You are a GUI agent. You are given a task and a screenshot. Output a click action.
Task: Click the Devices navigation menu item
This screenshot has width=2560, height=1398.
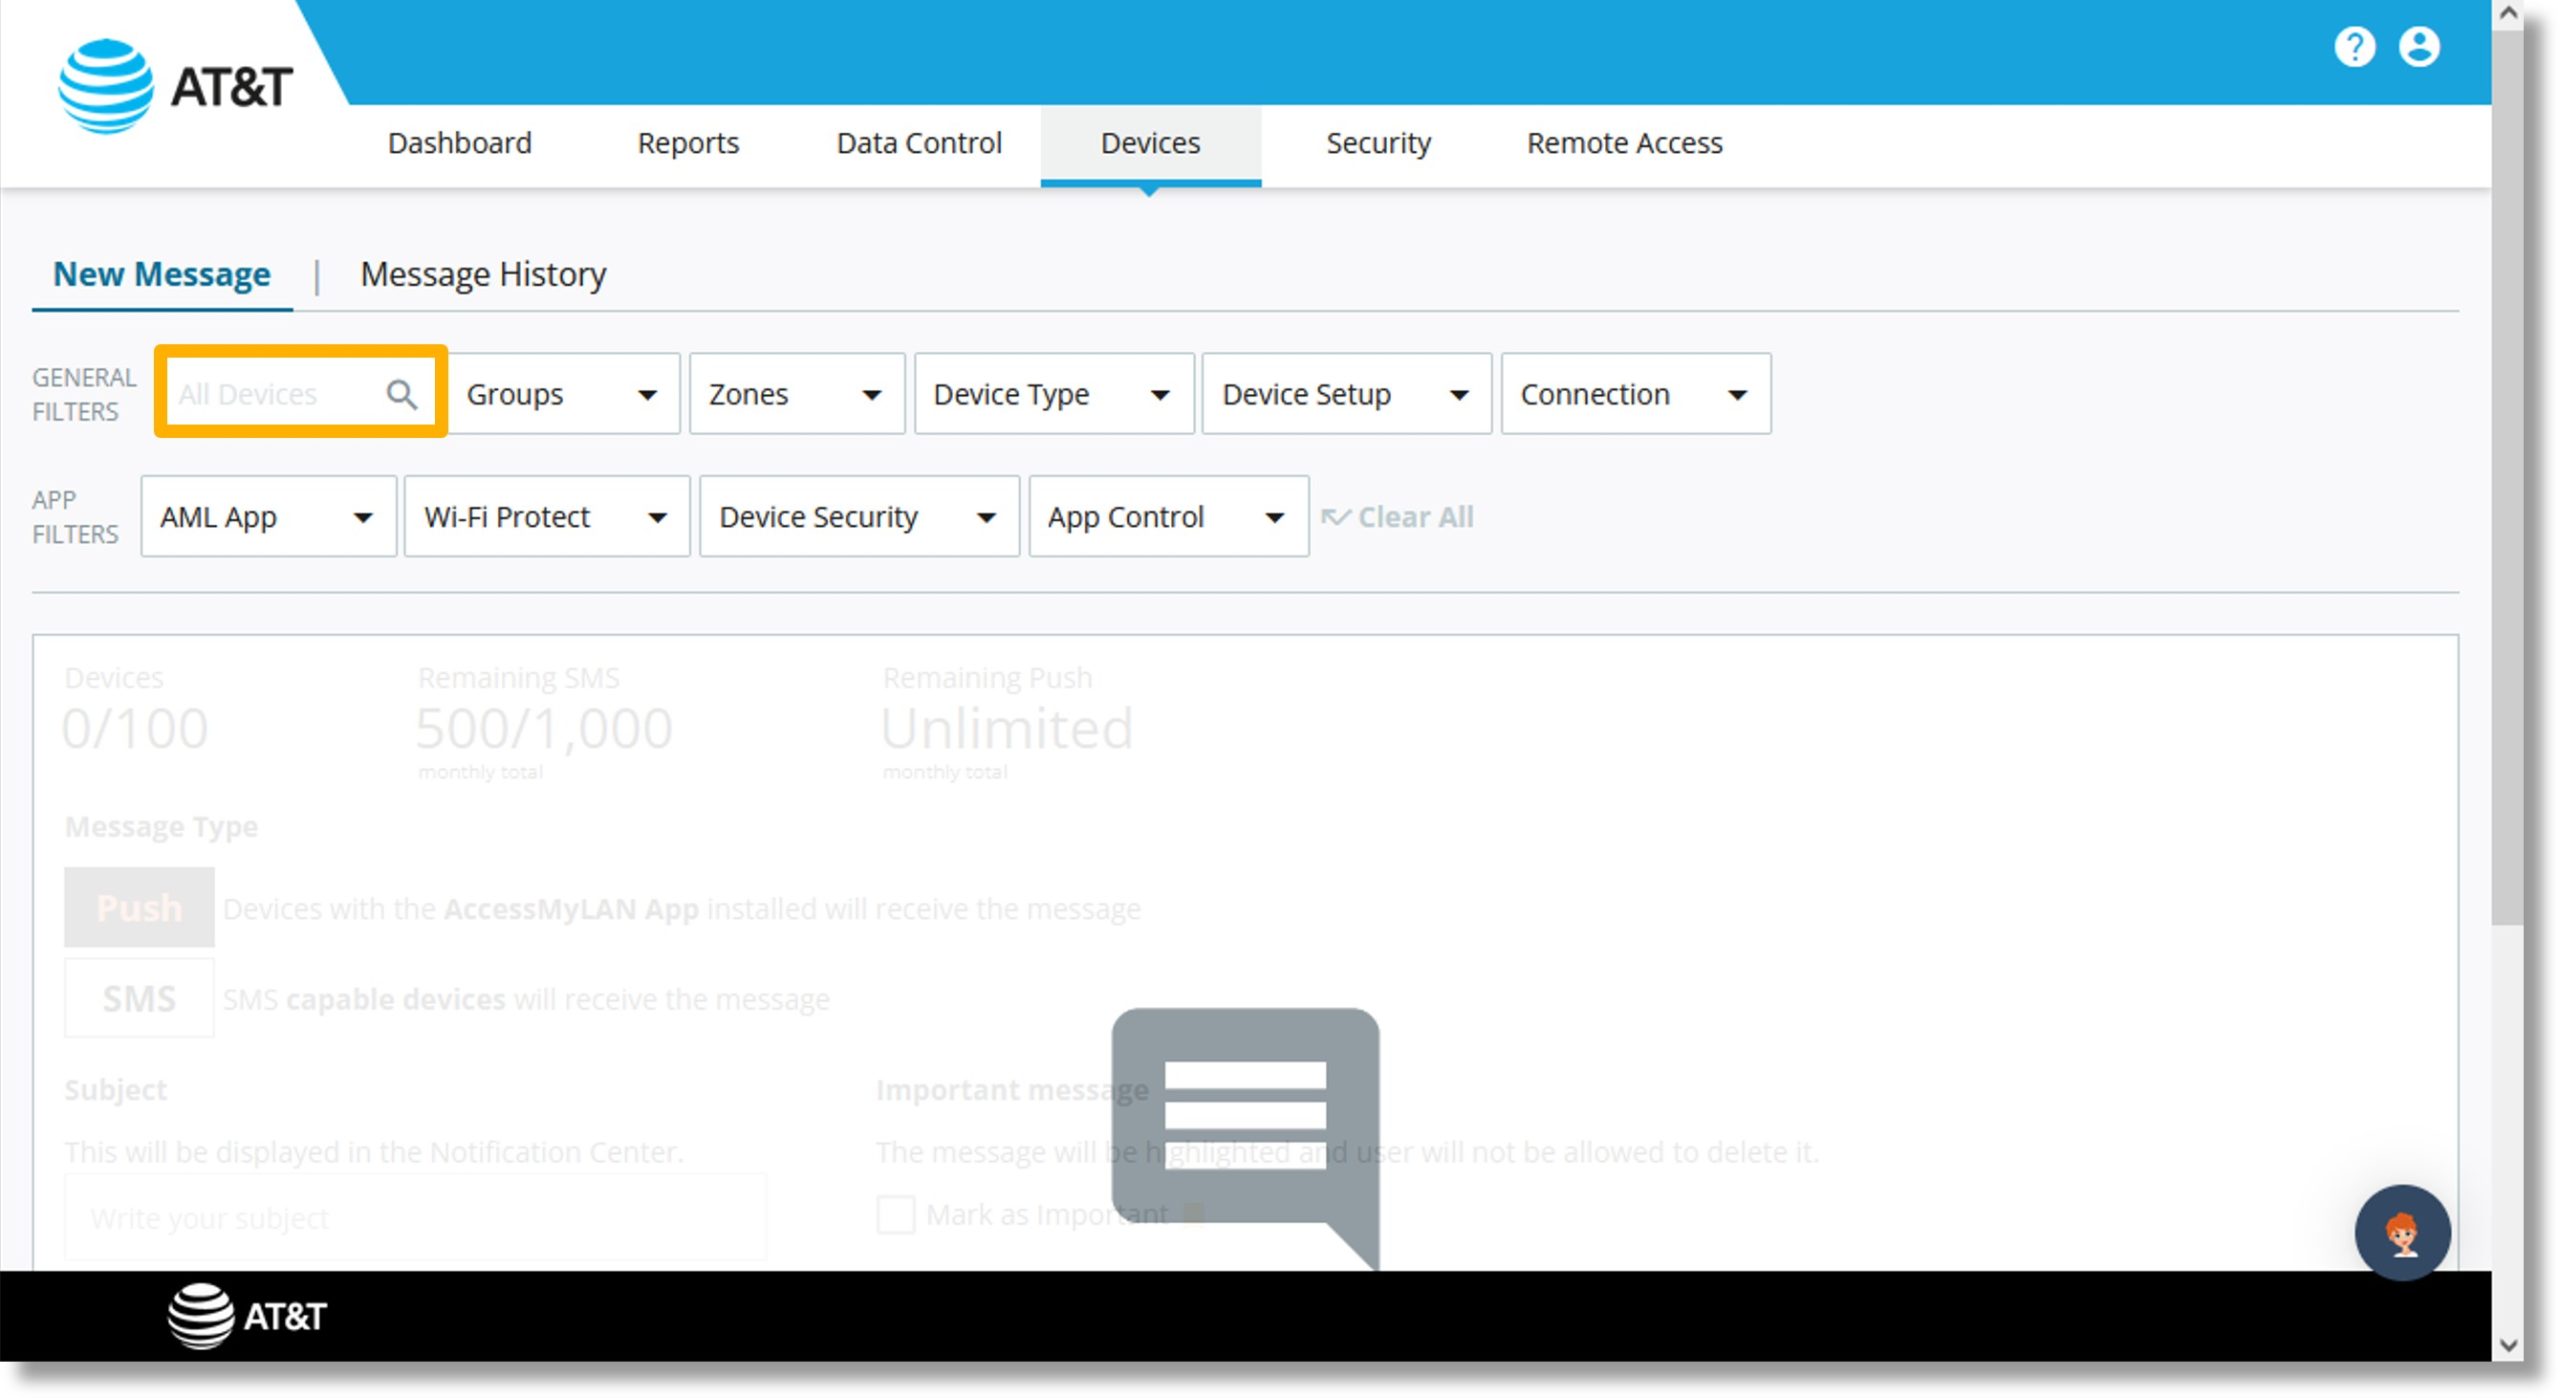1152,145
